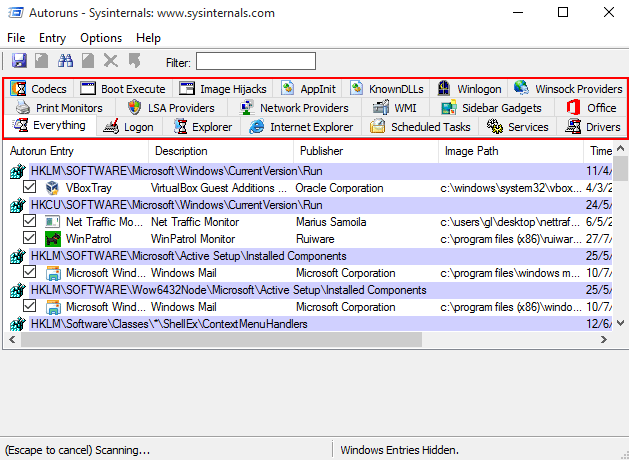Click the Save floppy disk toolbar icon

coord(19,61)
